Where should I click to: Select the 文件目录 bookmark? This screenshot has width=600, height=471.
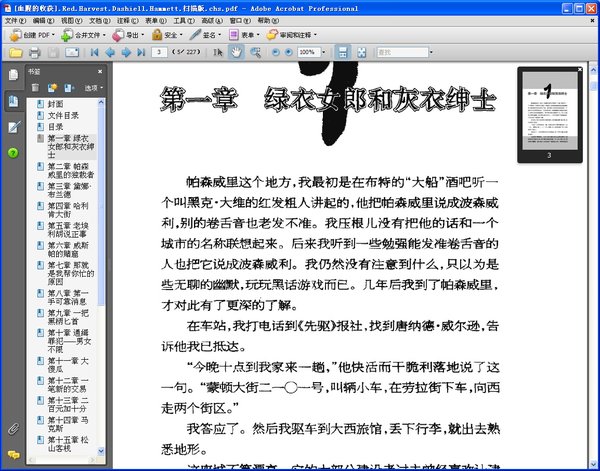coord(63,116)
